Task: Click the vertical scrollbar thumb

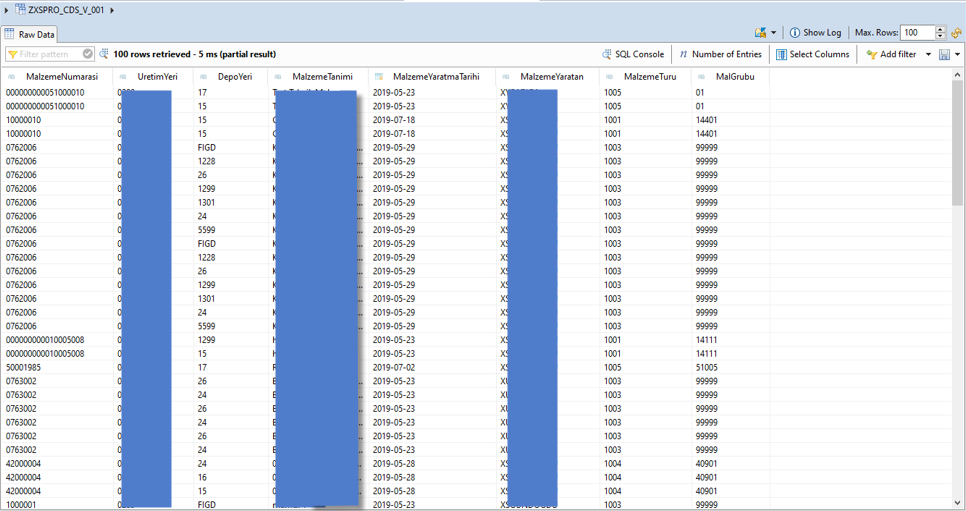Action: 957,142
